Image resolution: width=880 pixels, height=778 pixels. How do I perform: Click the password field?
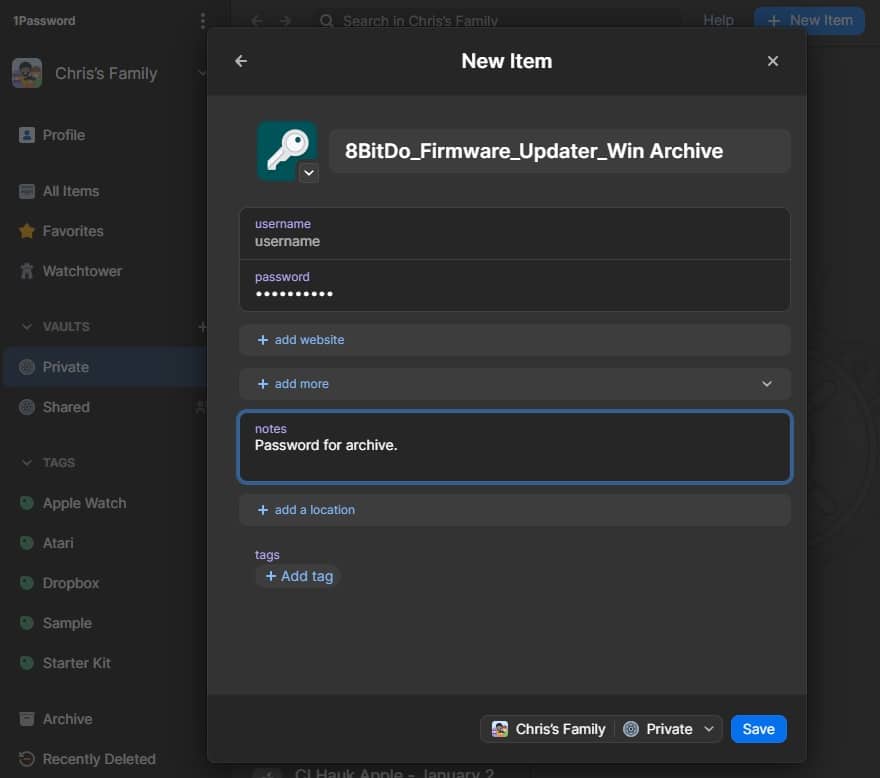pyautogui.click(x=515, y=285)
